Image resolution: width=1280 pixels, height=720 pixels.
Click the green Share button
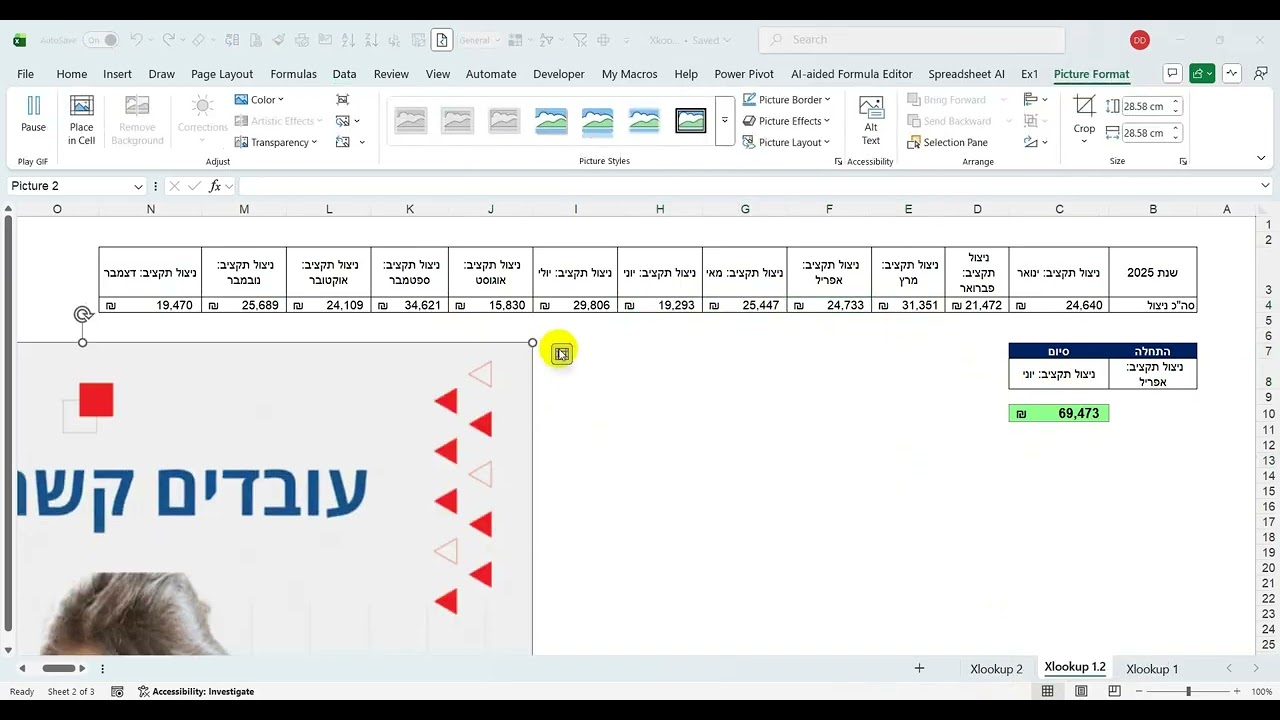[x=1202, y=73]
